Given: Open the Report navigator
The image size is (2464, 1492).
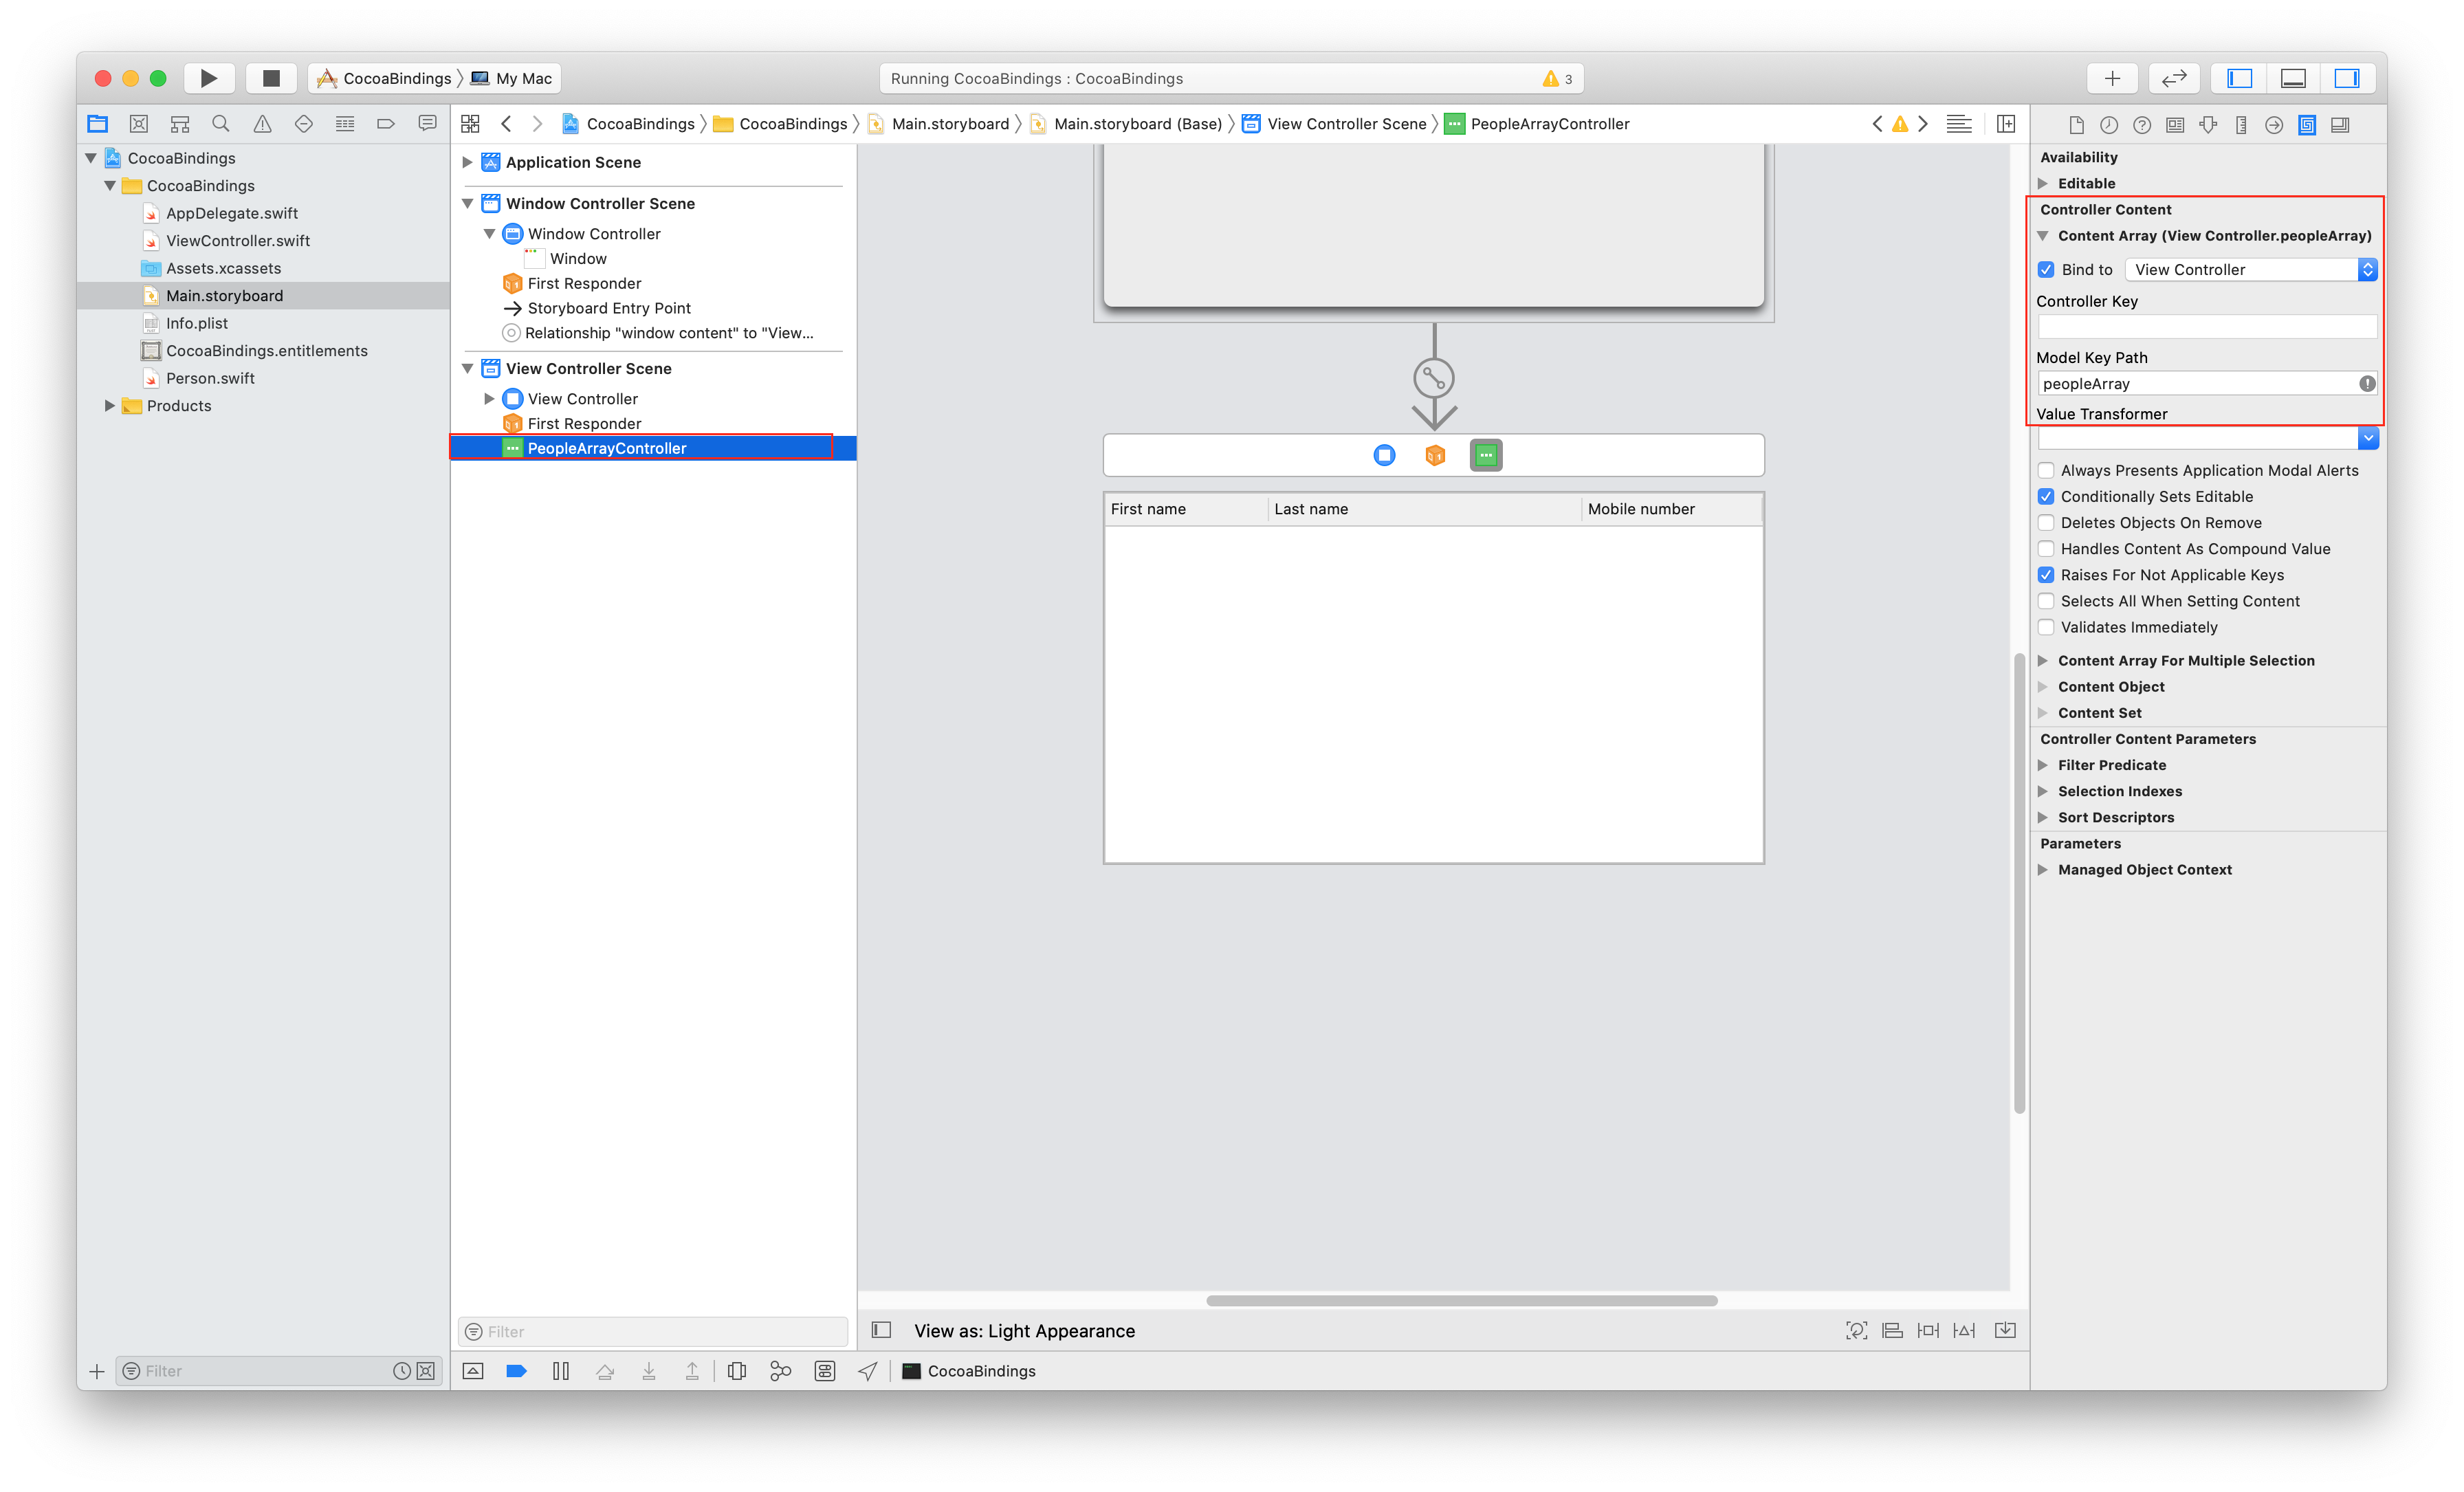Looking at the screenshot, I should point(427,124).
